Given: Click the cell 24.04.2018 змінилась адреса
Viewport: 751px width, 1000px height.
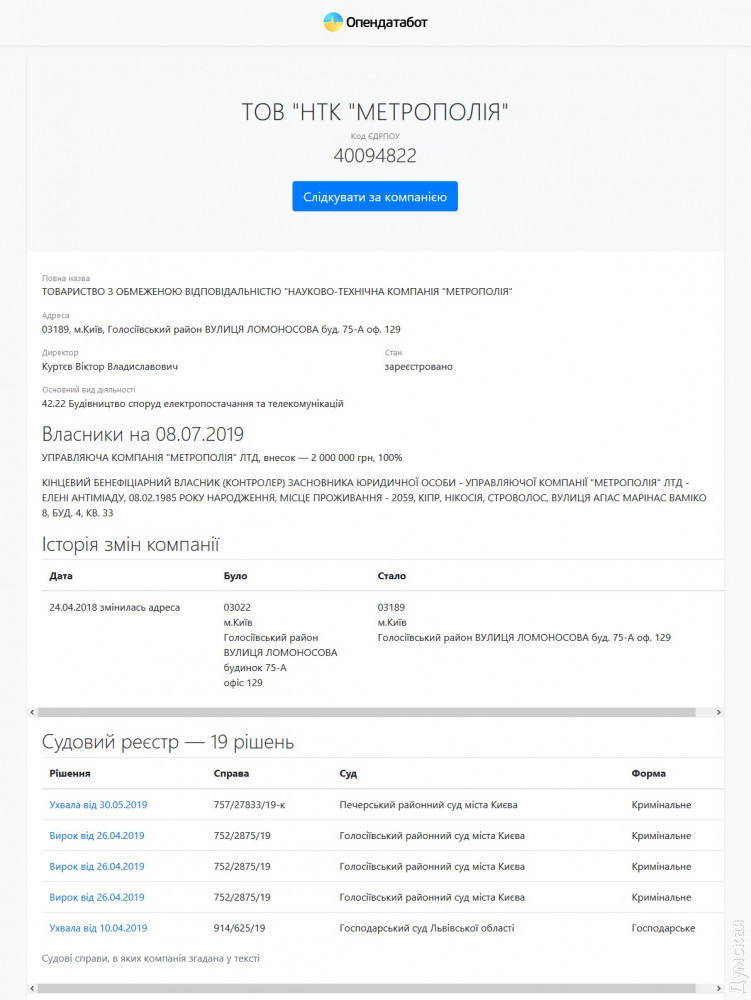Looking at the screenshot, I should click(115, 608).
